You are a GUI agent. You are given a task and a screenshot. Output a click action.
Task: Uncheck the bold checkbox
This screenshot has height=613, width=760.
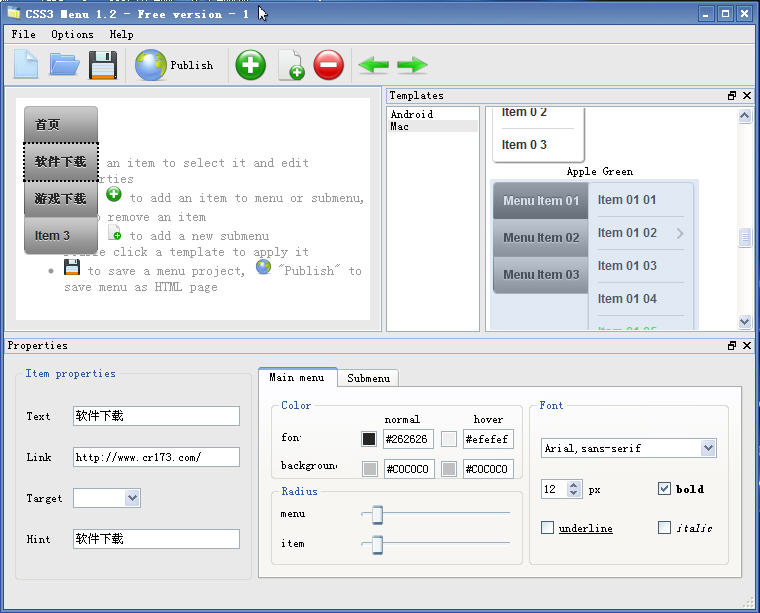click(x=664, y=489)
